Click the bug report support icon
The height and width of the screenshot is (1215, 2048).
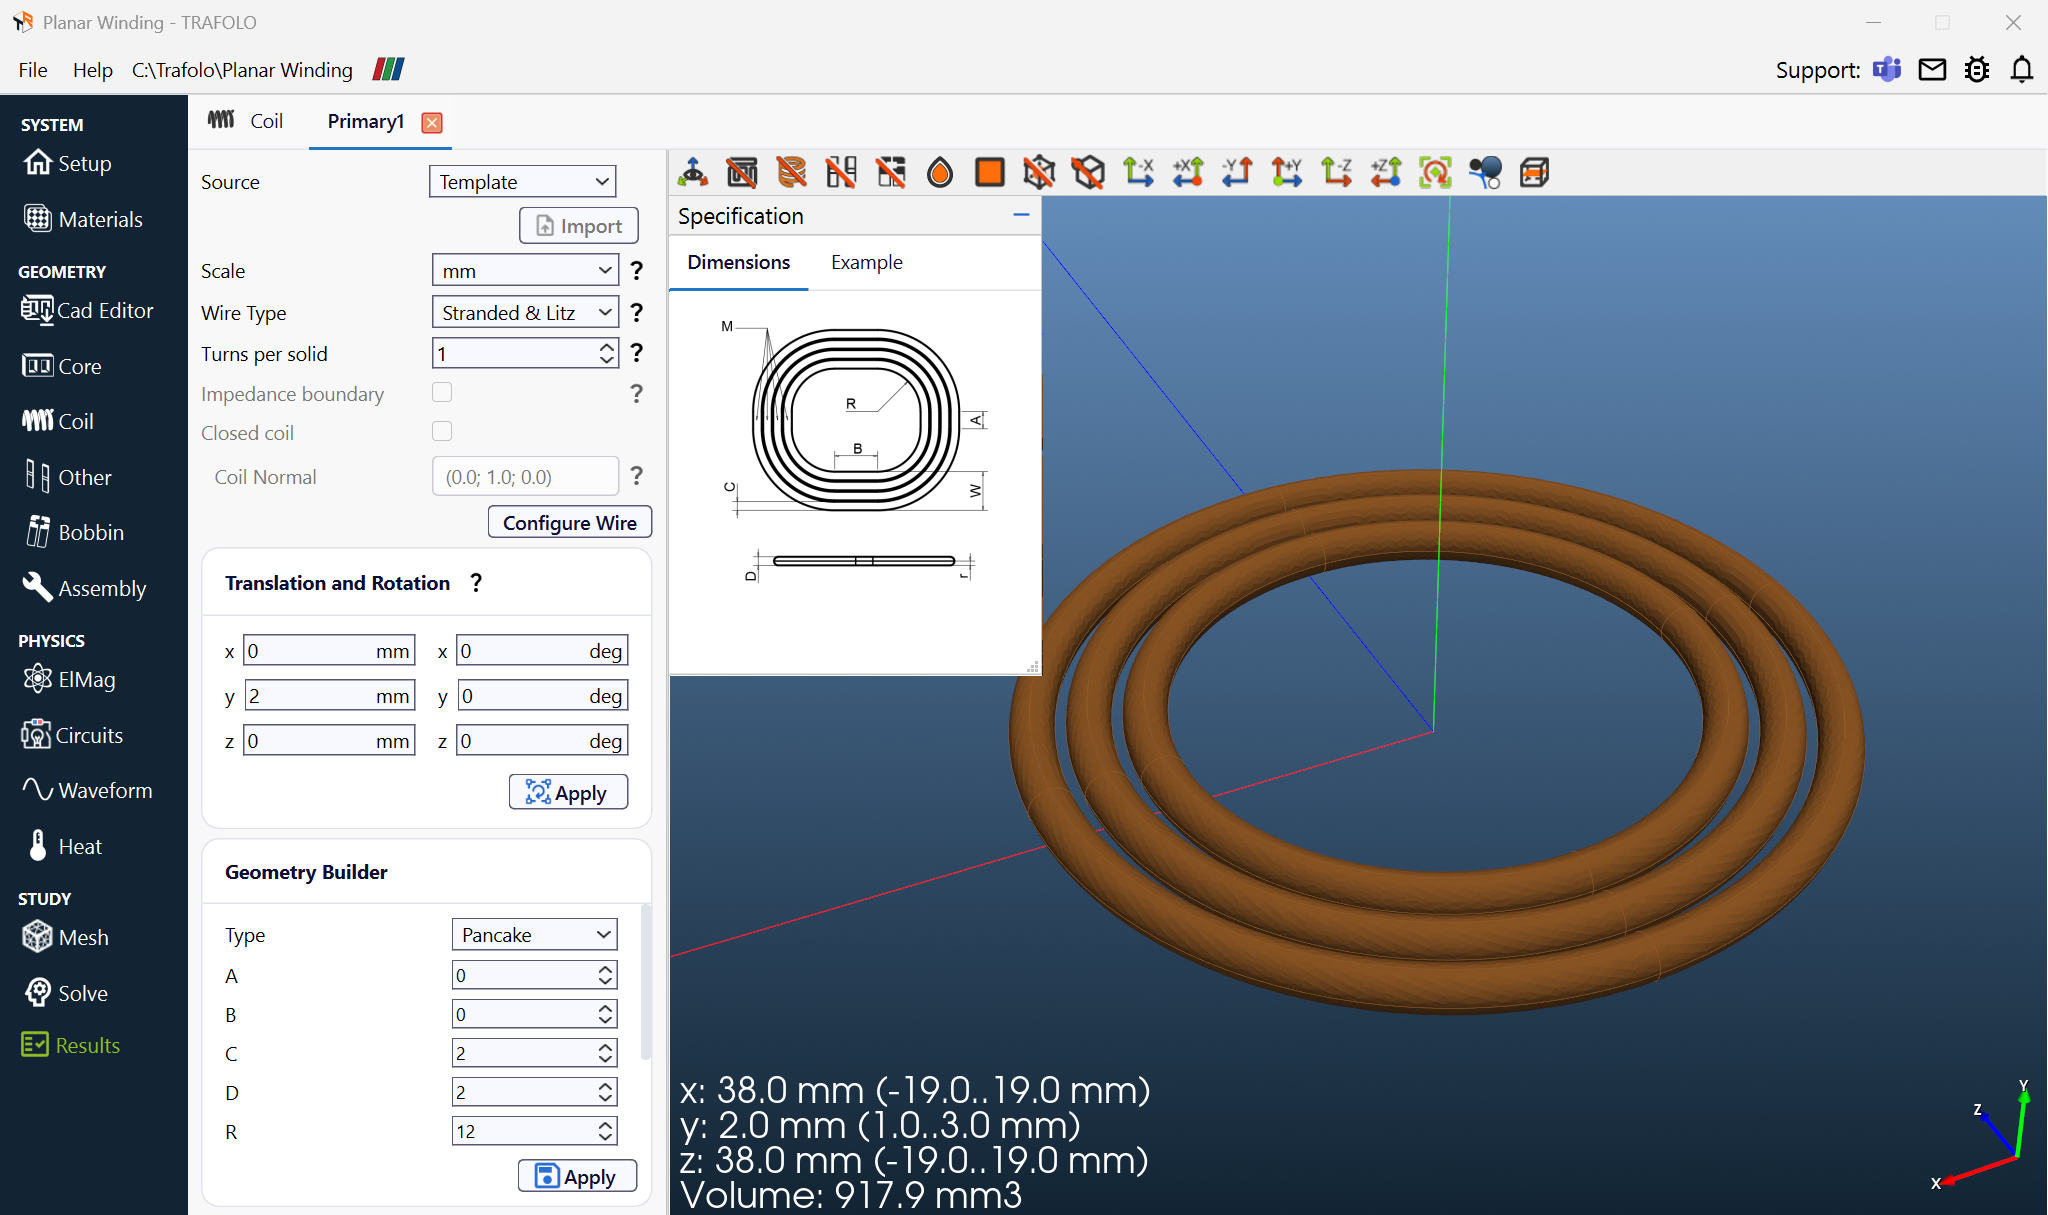1977,70
